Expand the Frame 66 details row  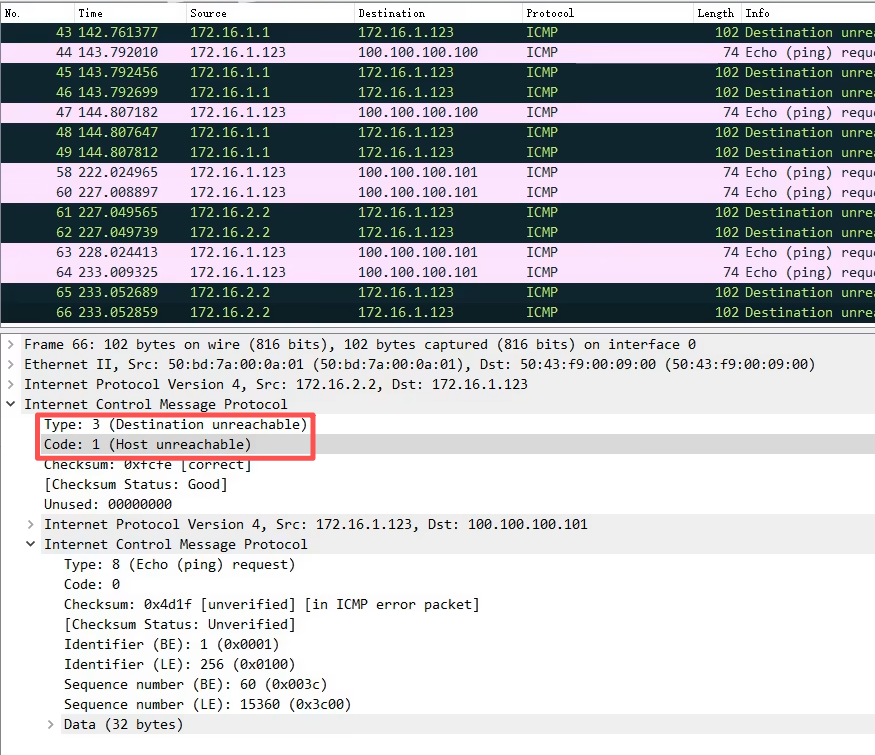point(10,344)
